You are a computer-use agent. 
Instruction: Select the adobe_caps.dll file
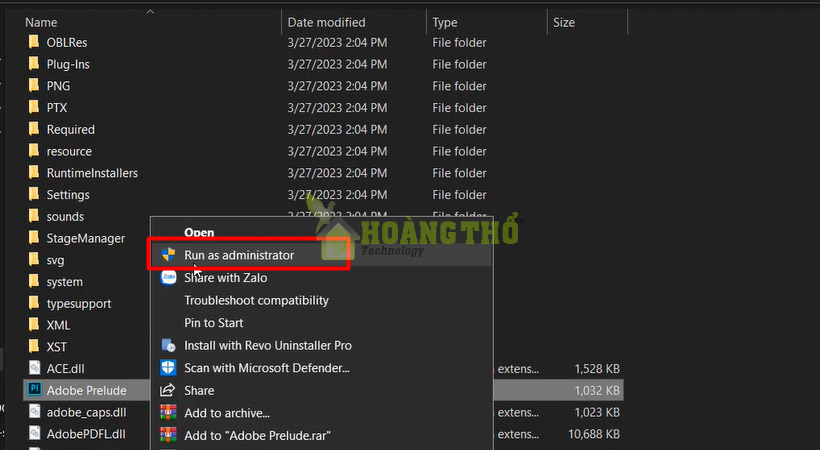point(86,412)
